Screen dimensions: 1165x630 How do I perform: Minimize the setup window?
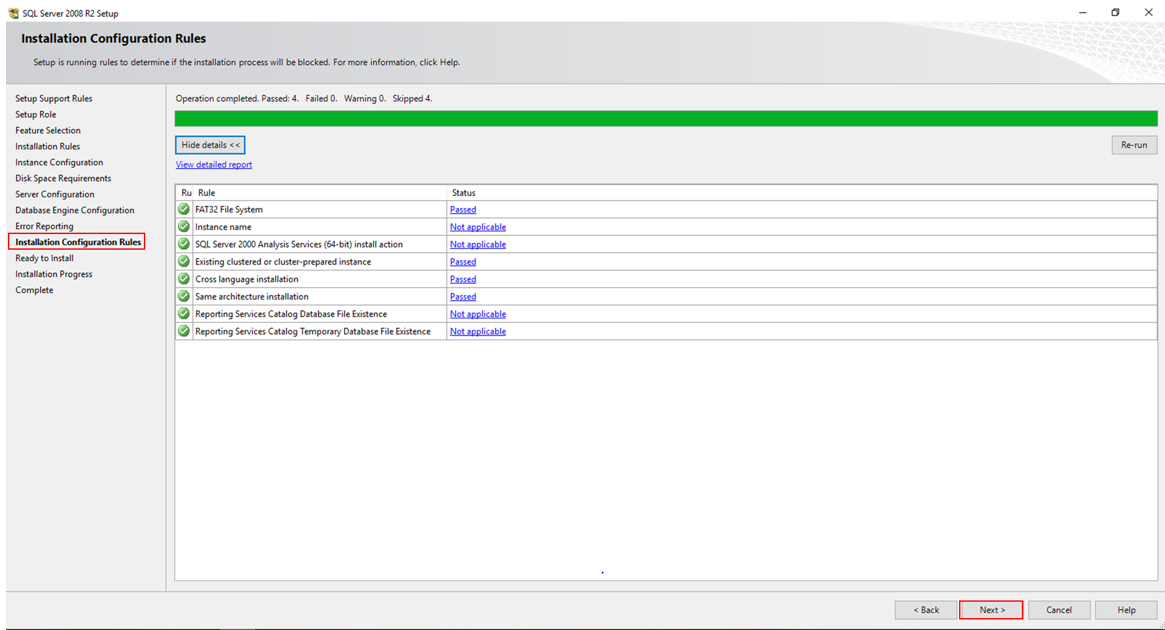1083,13
